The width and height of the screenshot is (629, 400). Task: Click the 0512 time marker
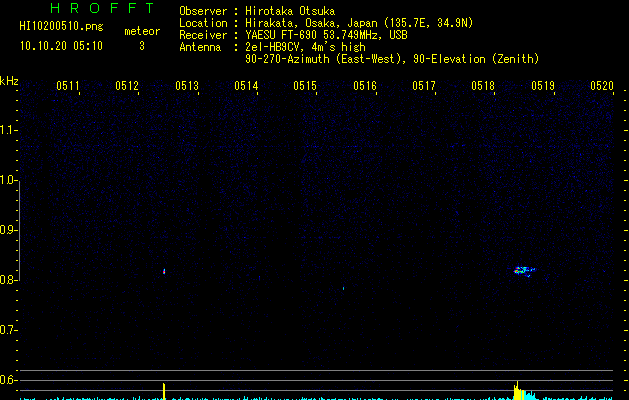(127, 86)
